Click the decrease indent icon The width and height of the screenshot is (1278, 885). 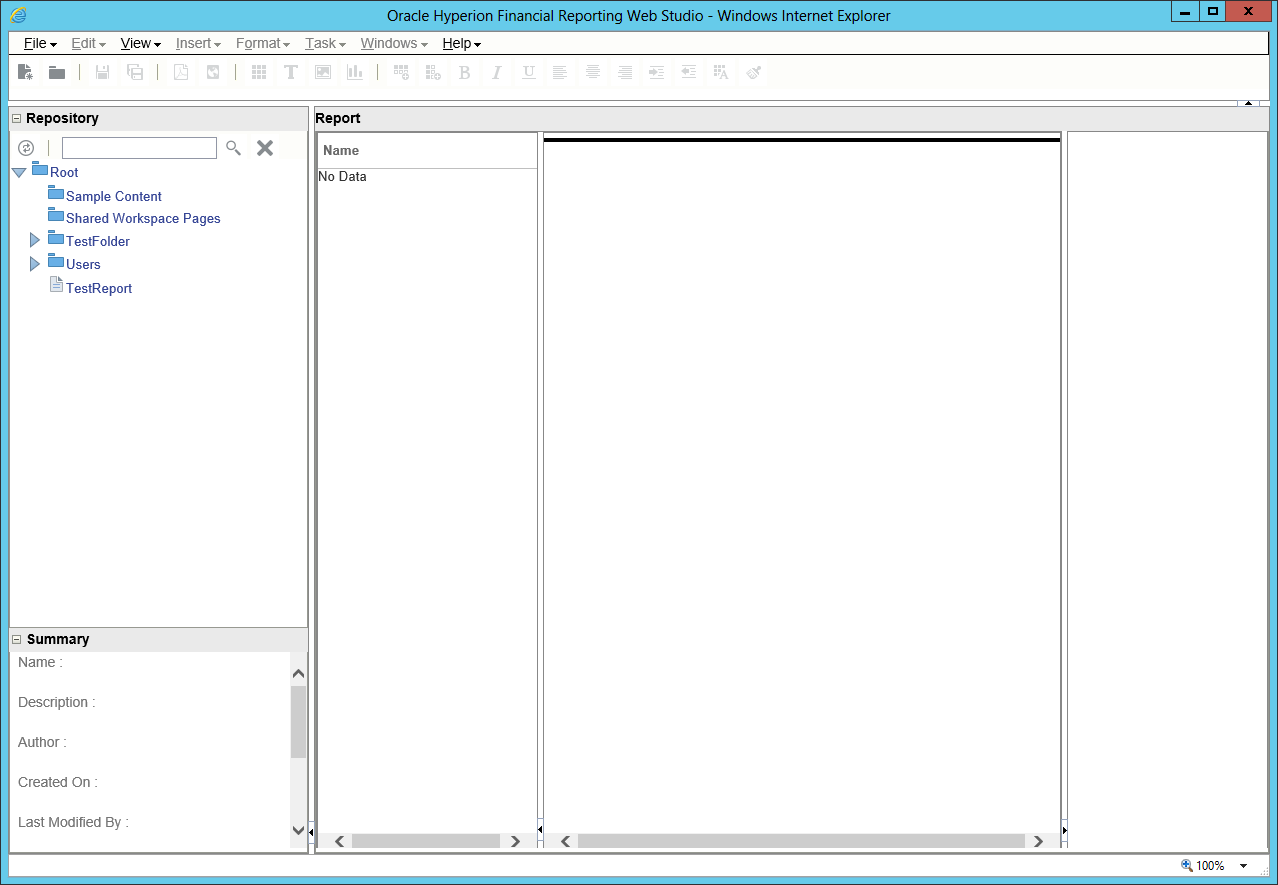688,72
